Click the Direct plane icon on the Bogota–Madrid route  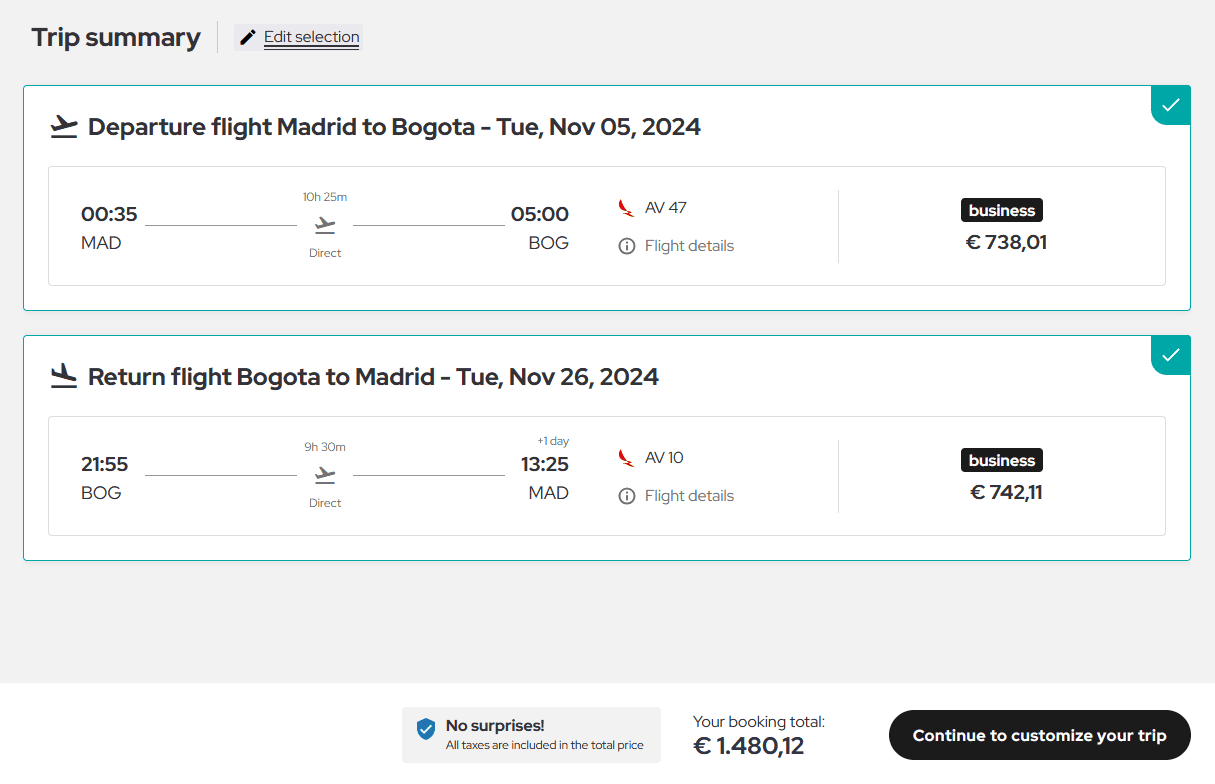coord(325,475)
